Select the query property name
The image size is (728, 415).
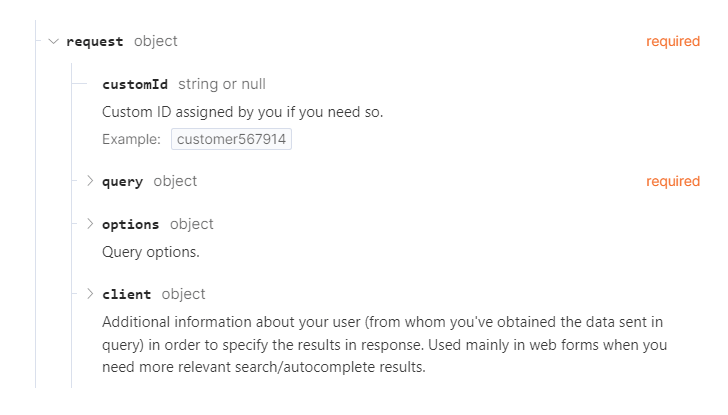[x=122, y=182]
